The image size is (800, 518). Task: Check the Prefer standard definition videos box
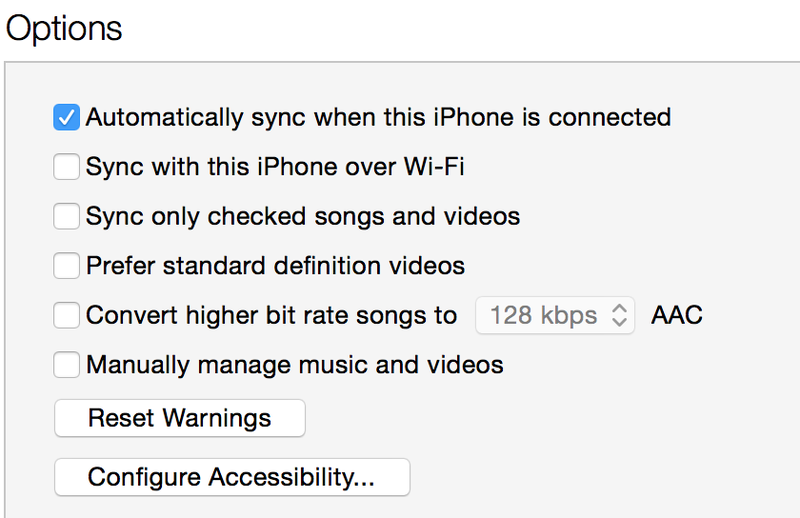tap(66, 265)
